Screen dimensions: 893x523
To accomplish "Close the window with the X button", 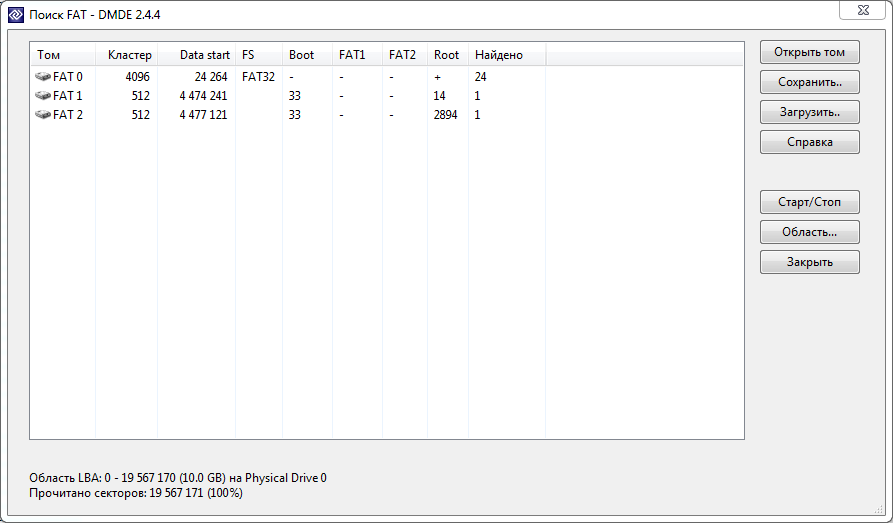I will coord(862,10).
